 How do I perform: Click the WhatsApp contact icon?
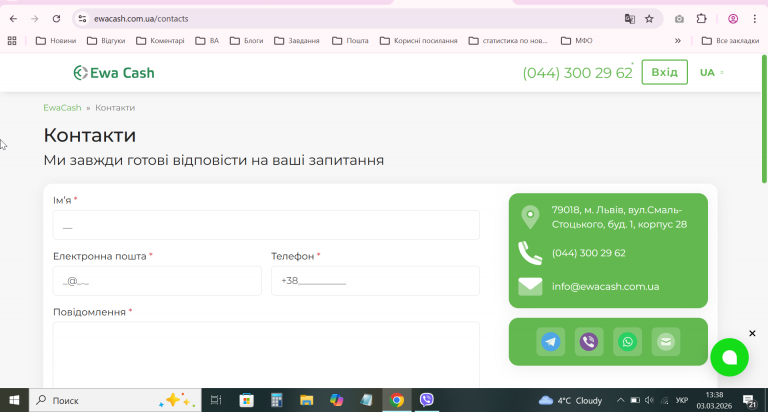[627, 341]
